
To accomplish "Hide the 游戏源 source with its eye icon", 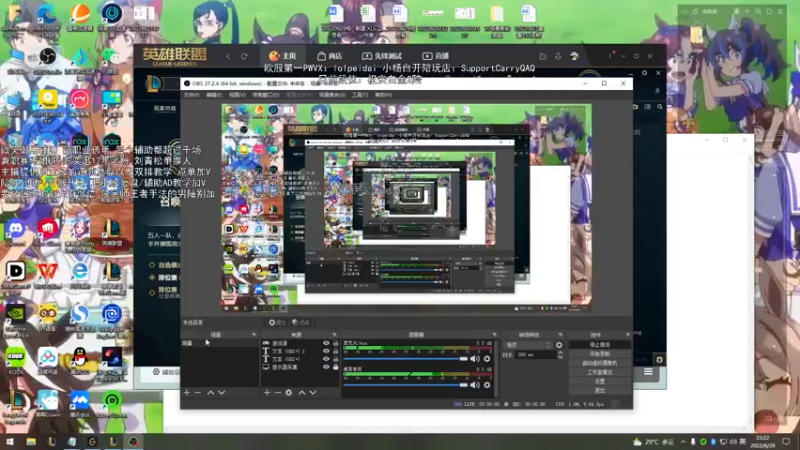I will 326,343.
